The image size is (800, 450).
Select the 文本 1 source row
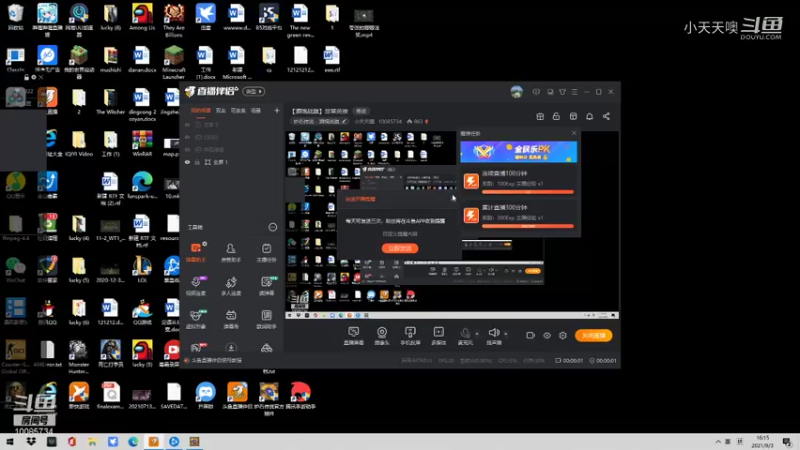[x=232, y=124]
